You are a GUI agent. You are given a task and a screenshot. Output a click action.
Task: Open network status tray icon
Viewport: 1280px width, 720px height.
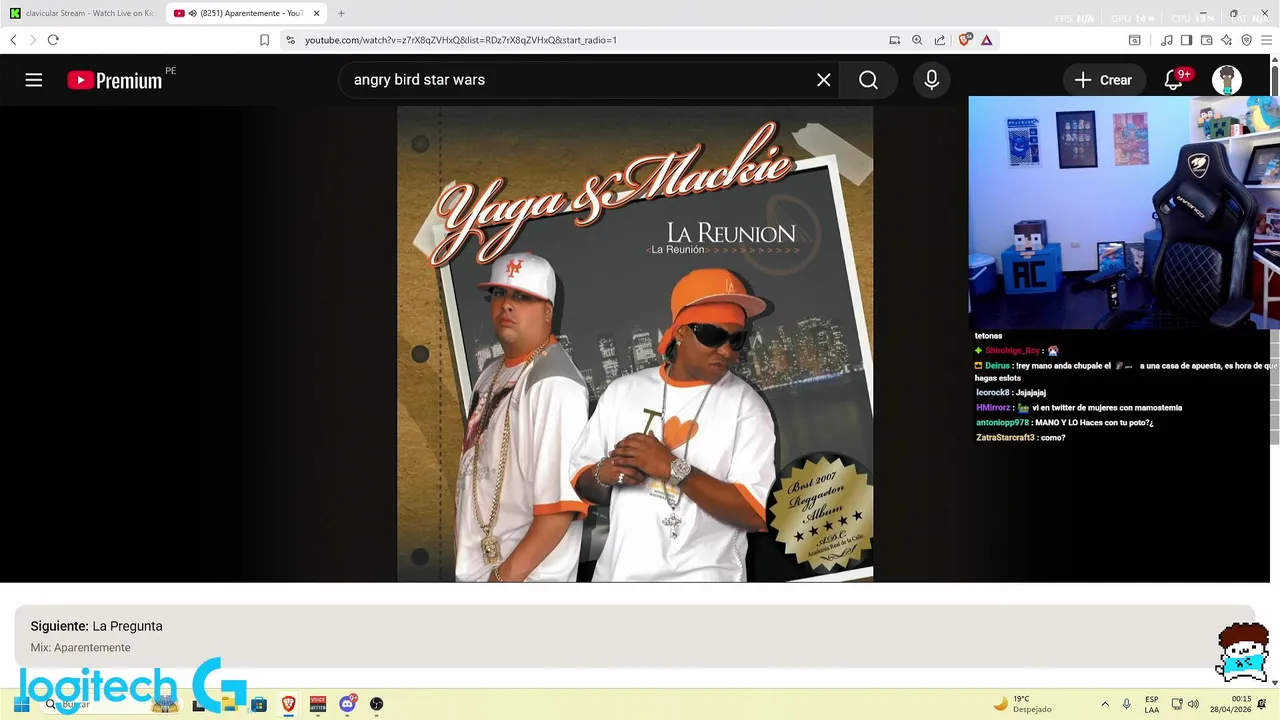[x=1177, y=704]
